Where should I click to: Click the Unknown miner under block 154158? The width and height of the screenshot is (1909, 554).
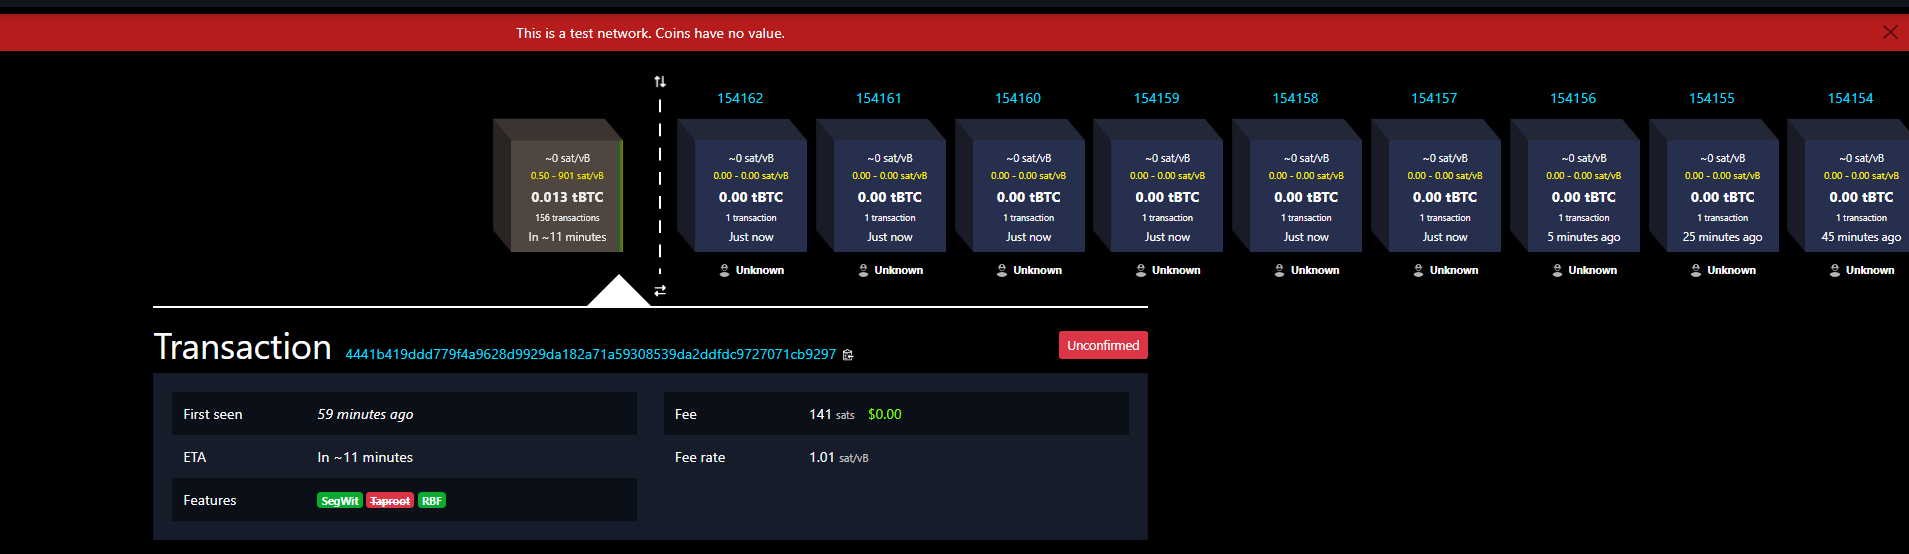[1307, 270]
